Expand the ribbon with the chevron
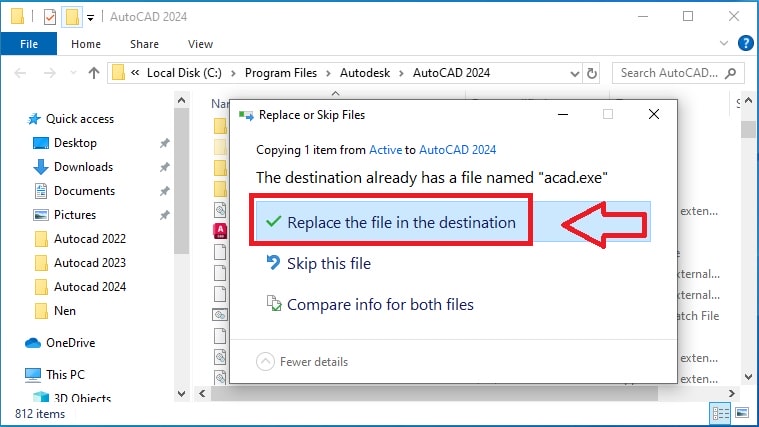 coord(724,44)
